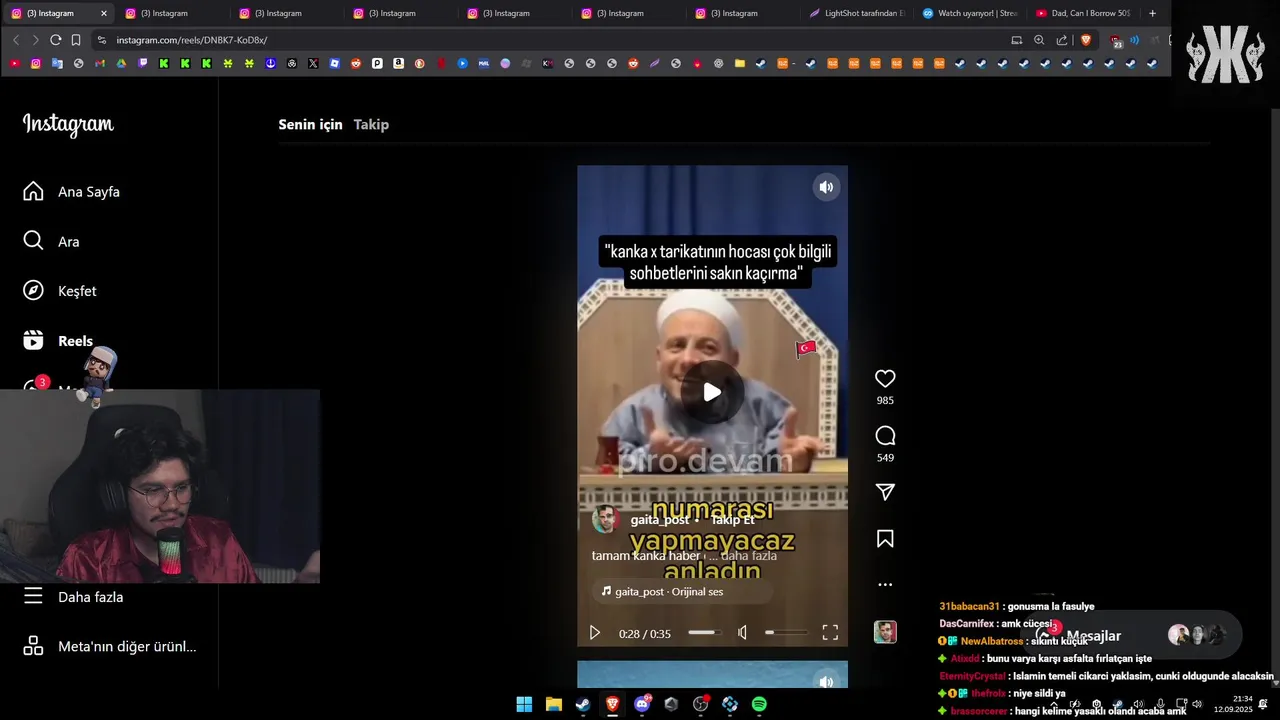The image size is (1280, 720).
Task: Open the YouTube bookmark icon
Action: point(14,63)
